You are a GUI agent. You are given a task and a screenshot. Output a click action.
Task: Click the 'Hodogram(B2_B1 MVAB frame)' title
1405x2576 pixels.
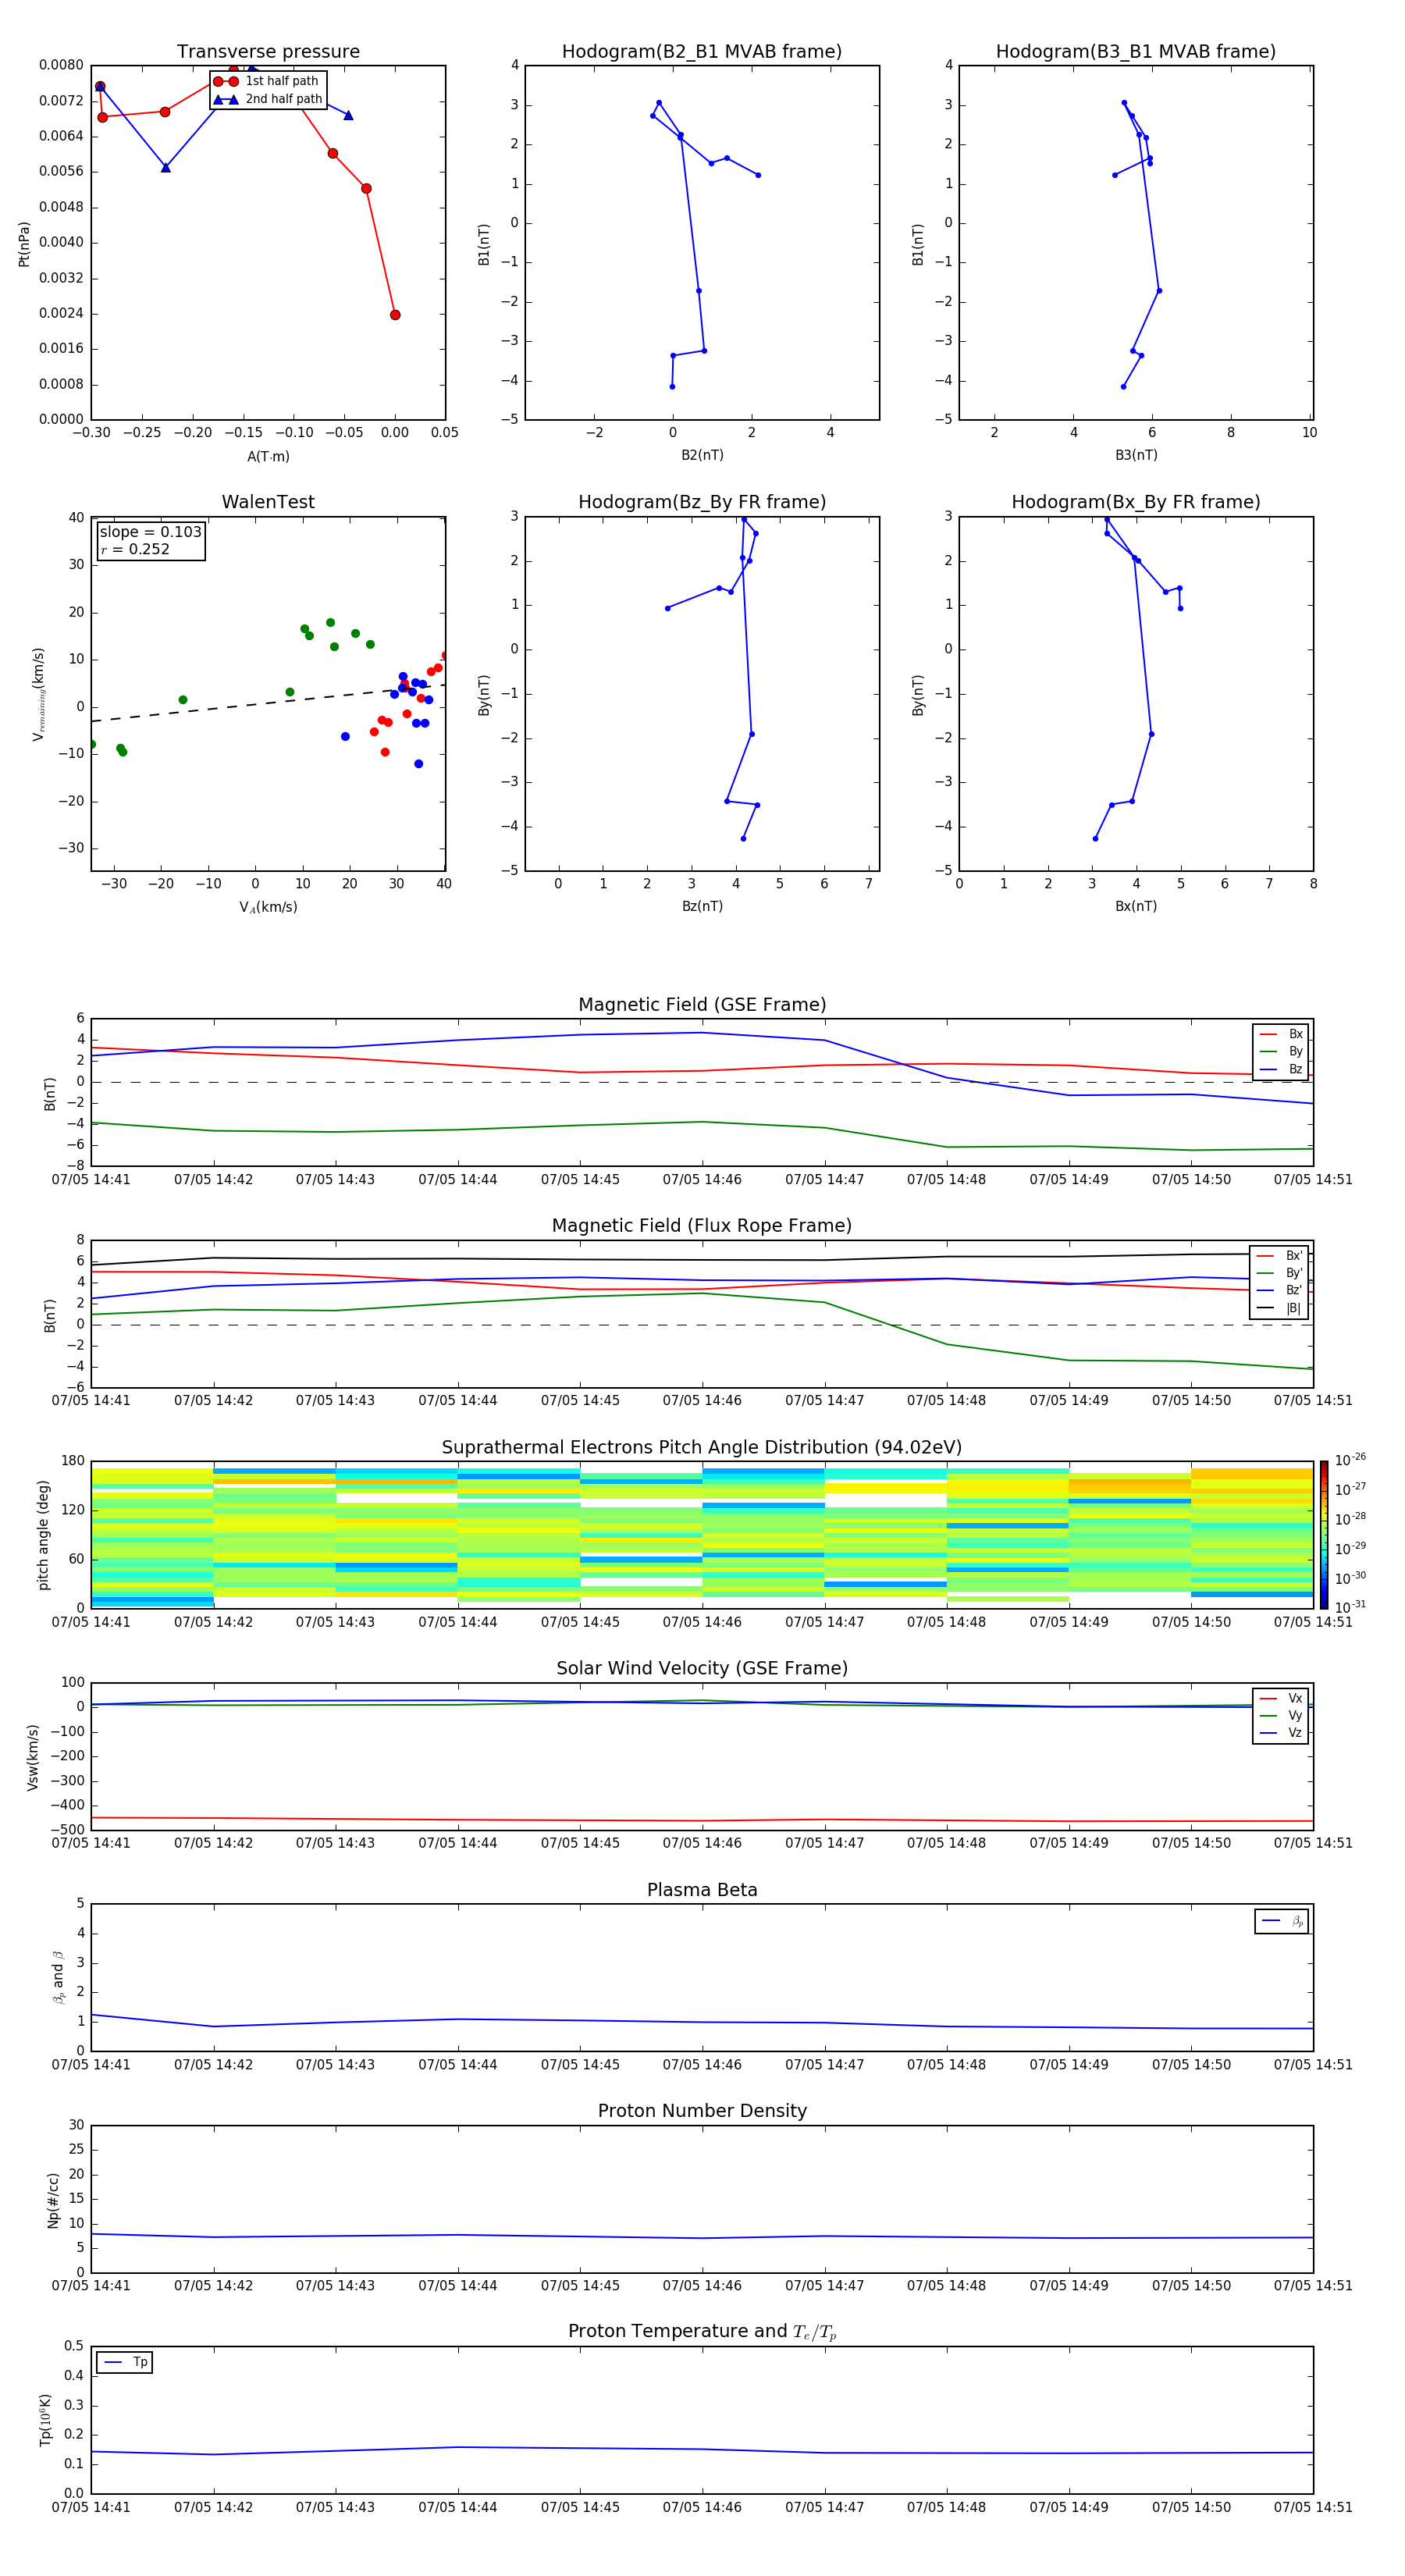702,52
